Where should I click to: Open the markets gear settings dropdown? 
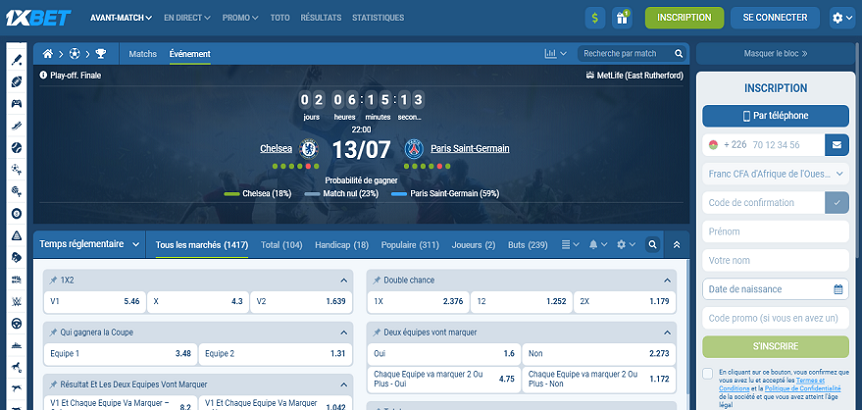tap(626, 245)
